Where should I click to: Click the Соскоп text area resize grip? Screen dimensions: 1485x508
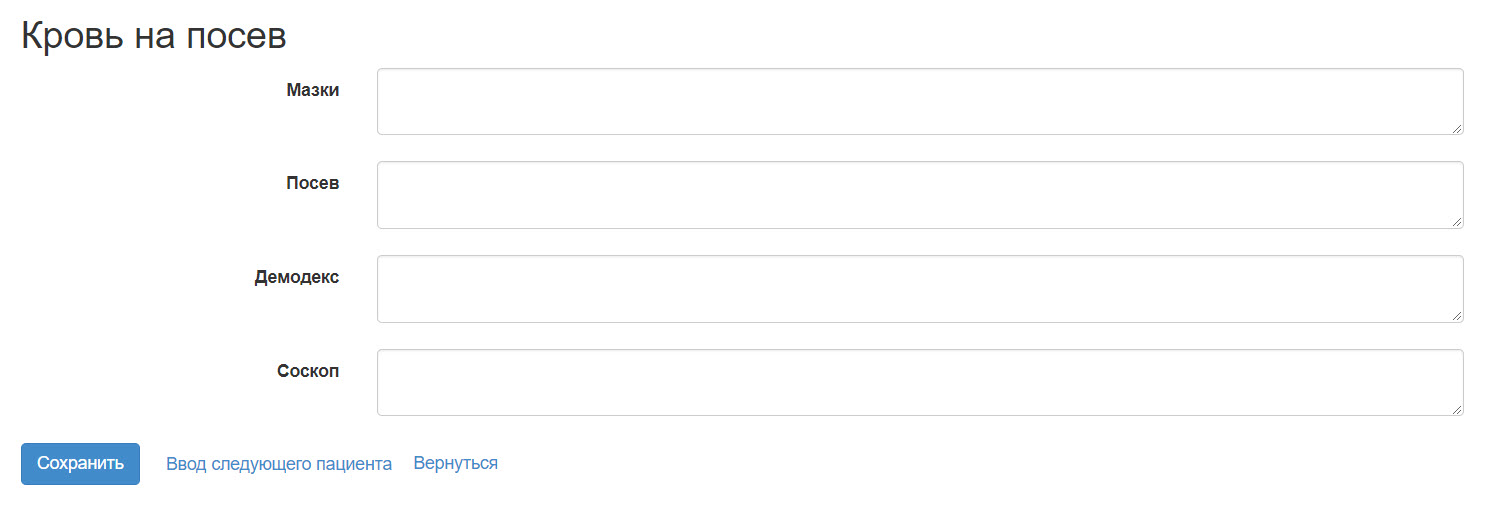pyautogui.click(x=1457, y=409)
